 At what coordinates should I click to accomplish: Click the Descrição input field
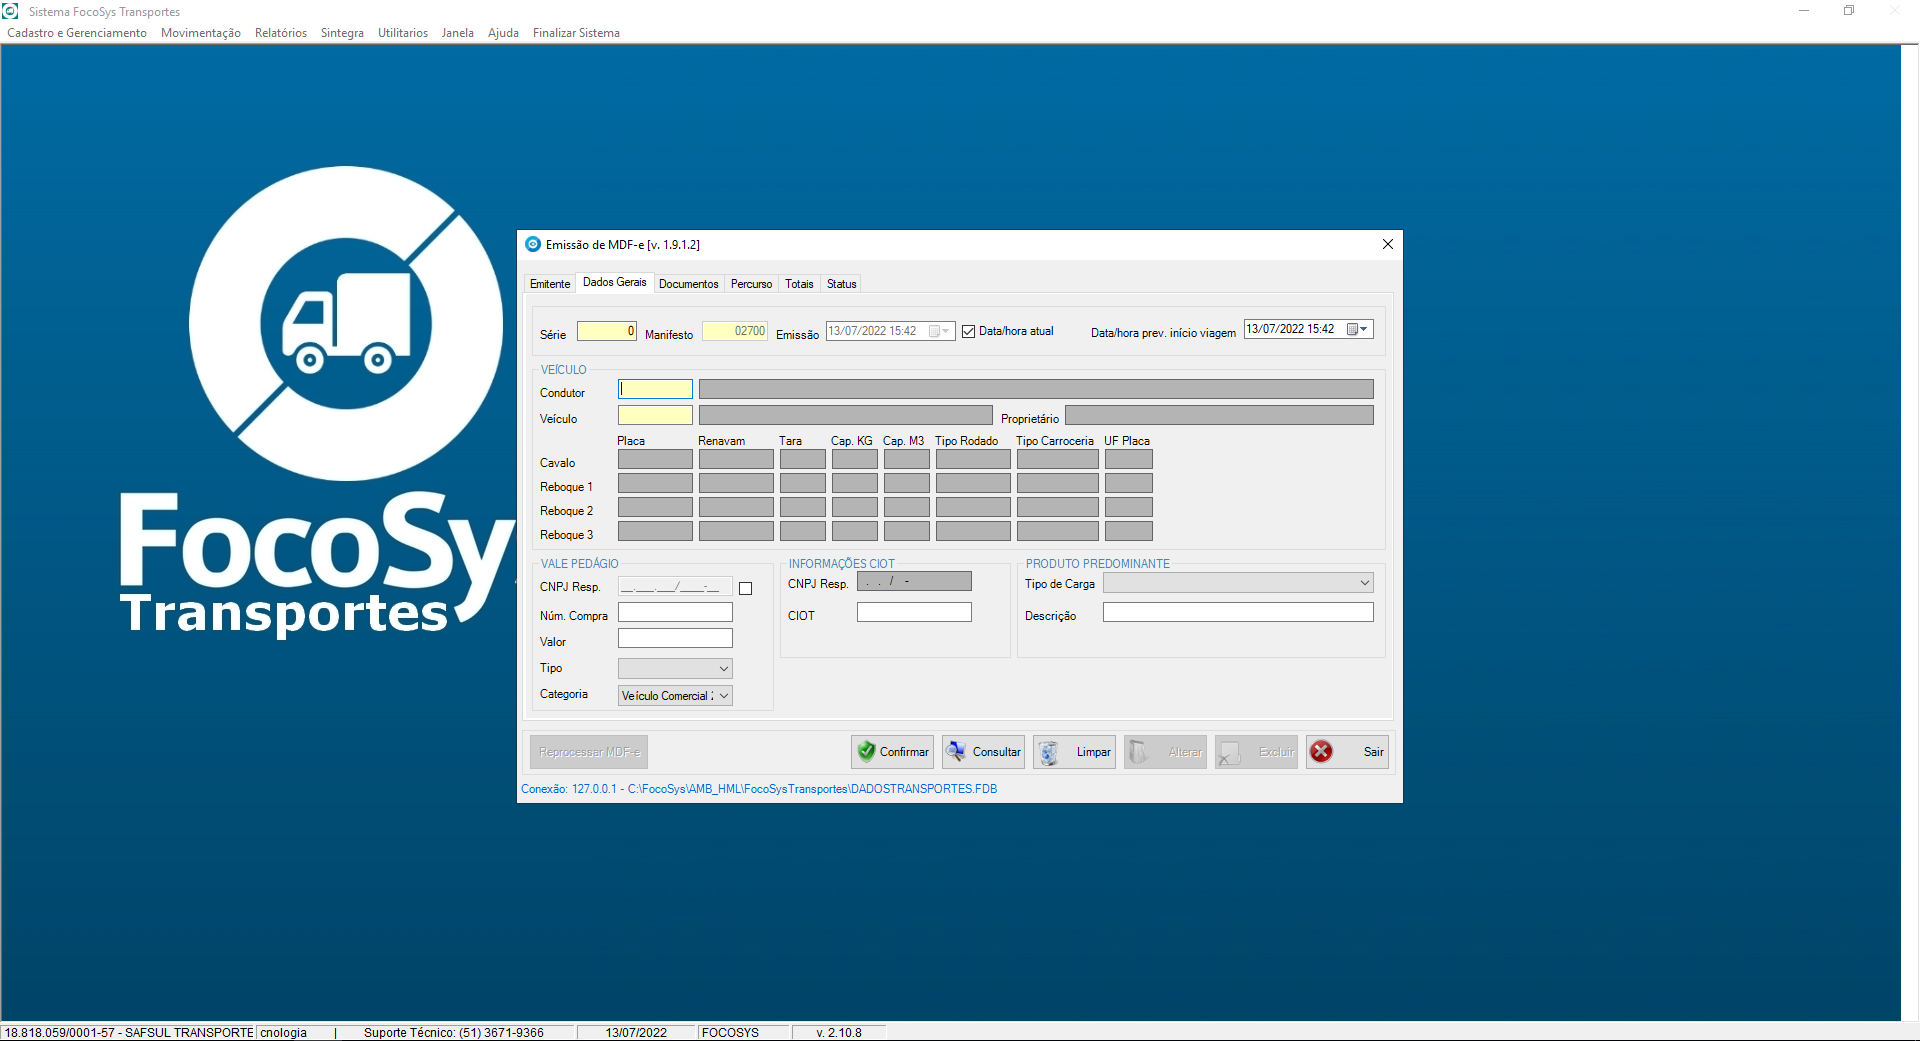1238,612
